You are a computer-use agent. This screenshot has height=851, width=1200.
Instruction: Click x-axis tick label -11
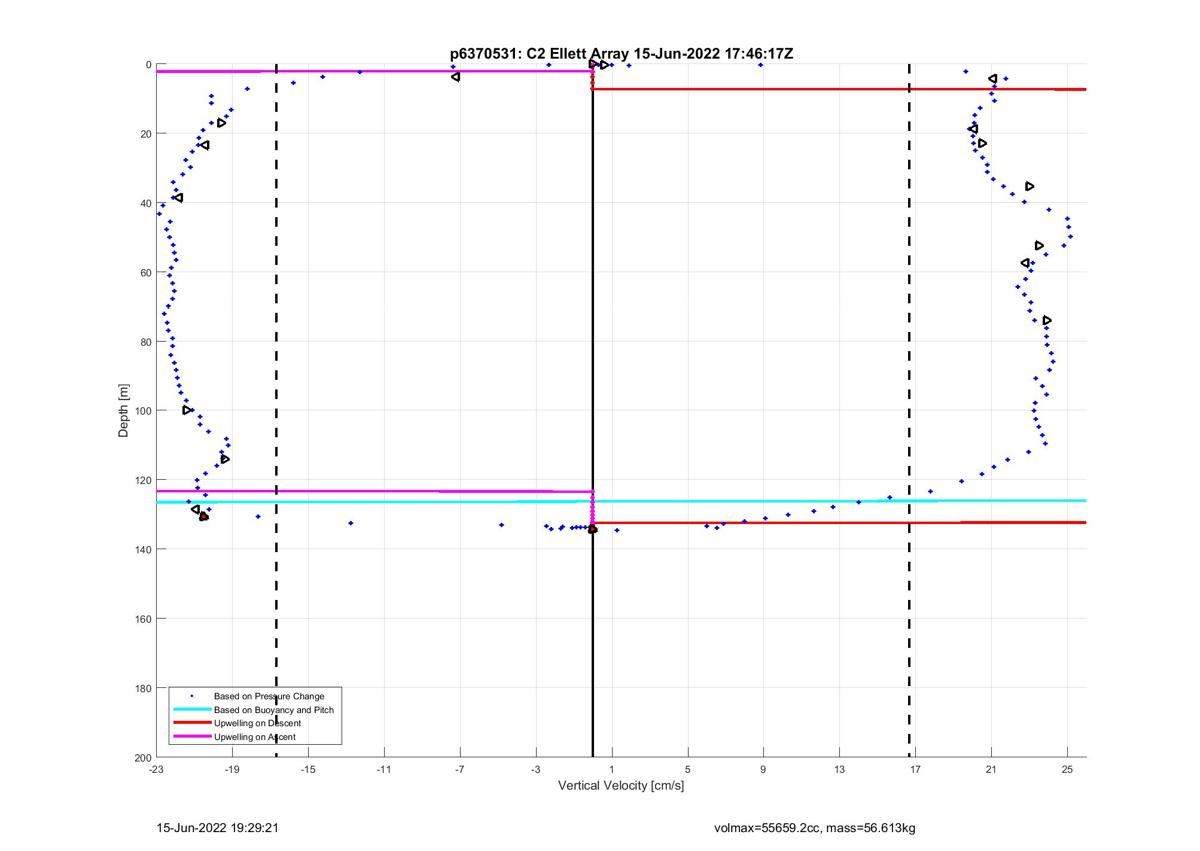(x=384, y=769)
